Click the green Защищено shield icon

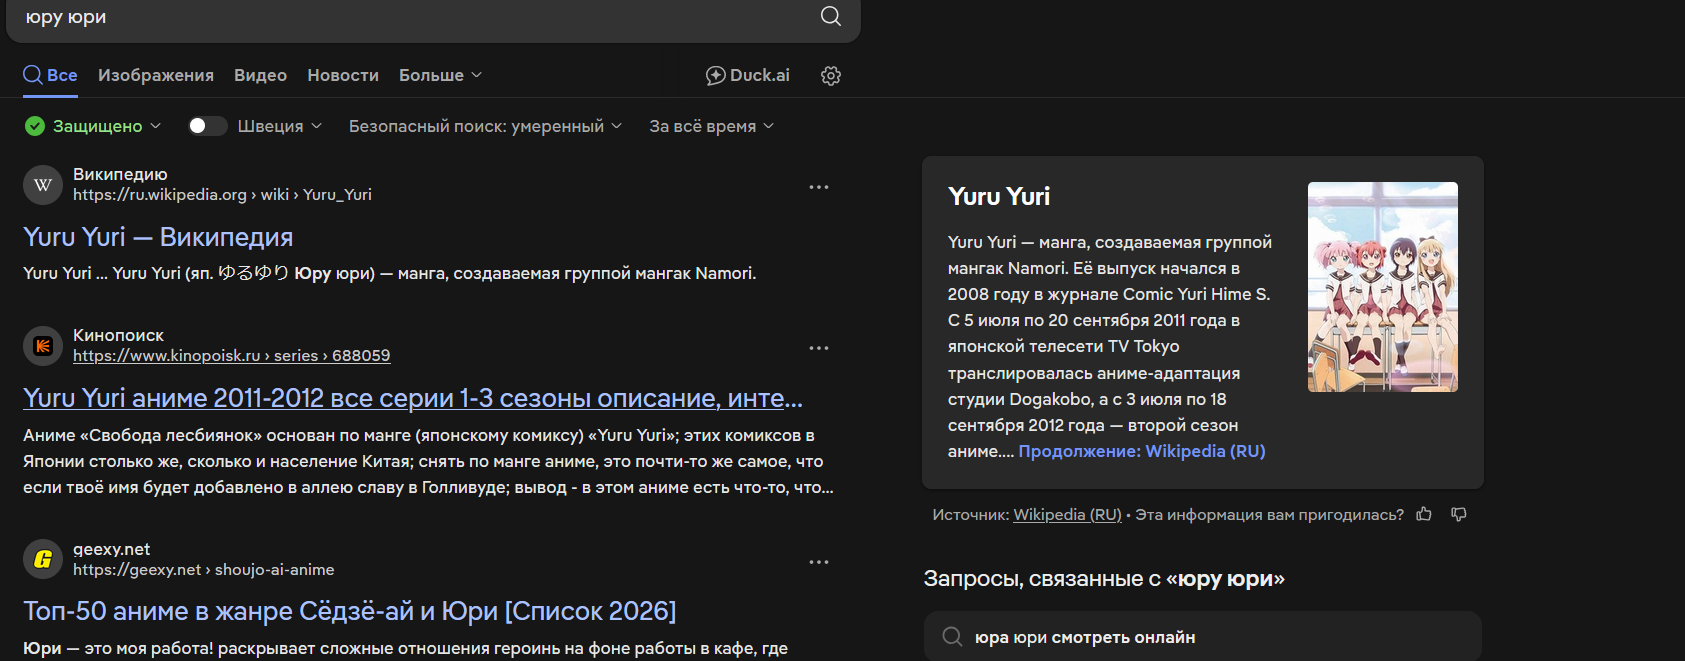pyautogui.click(x=35, y=126)
